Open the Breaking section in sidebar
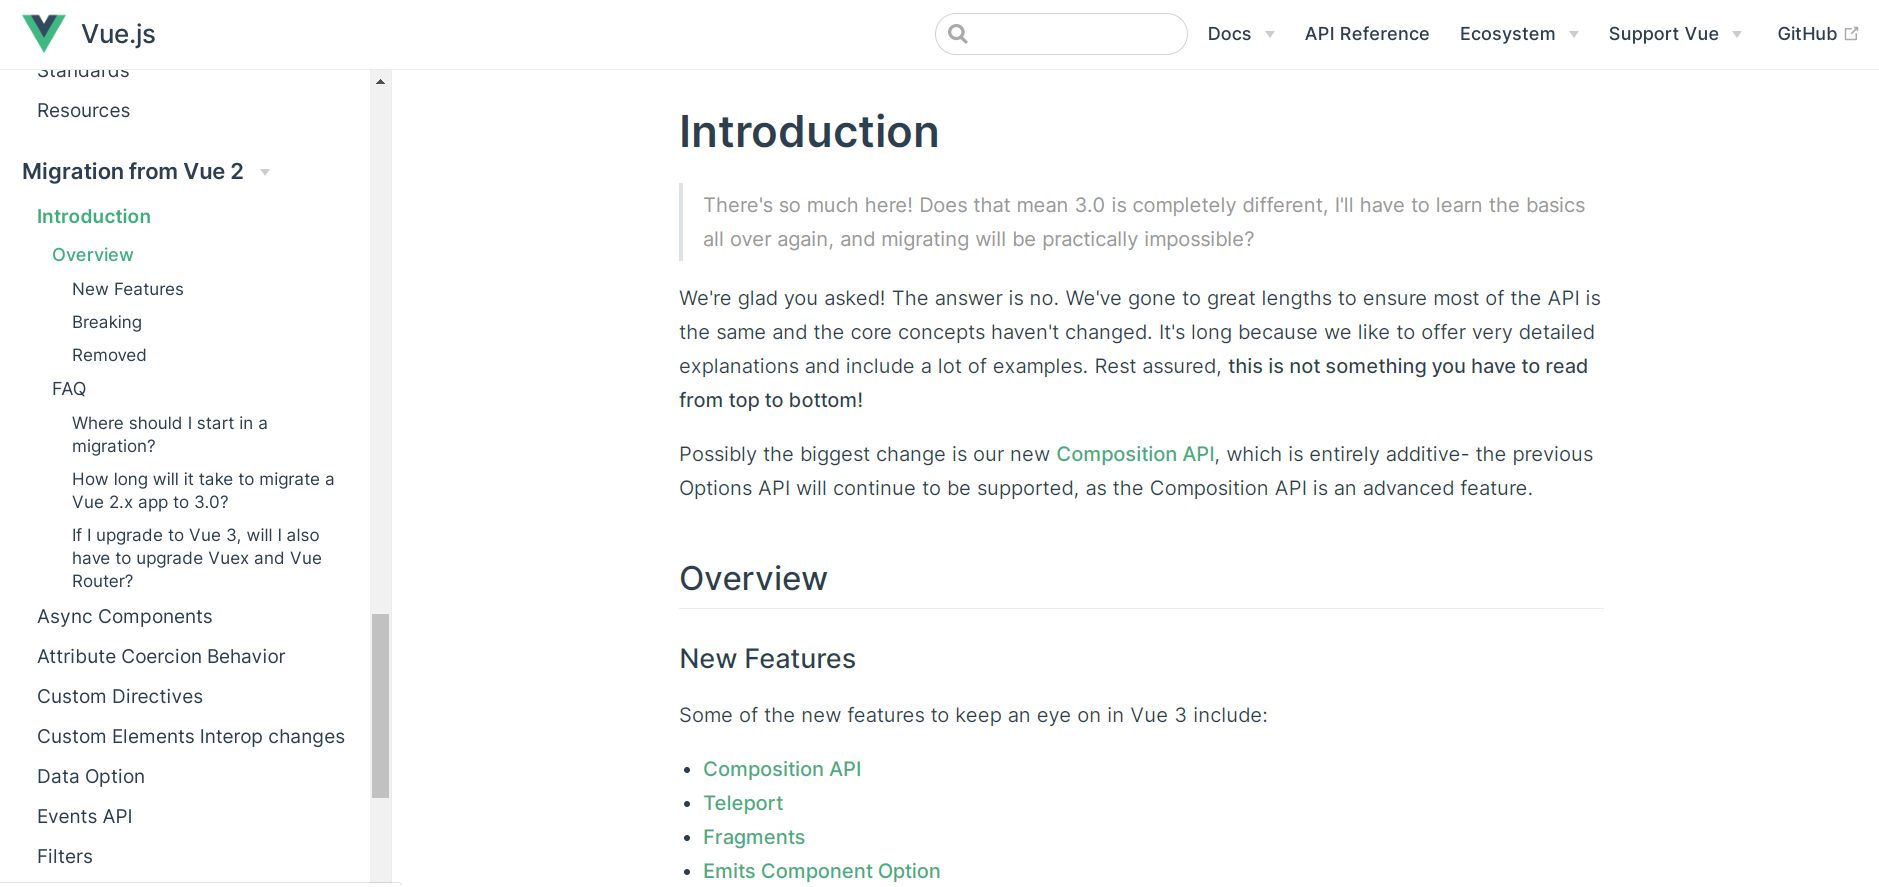This screenshot has height=887, width=1879. 106,322
